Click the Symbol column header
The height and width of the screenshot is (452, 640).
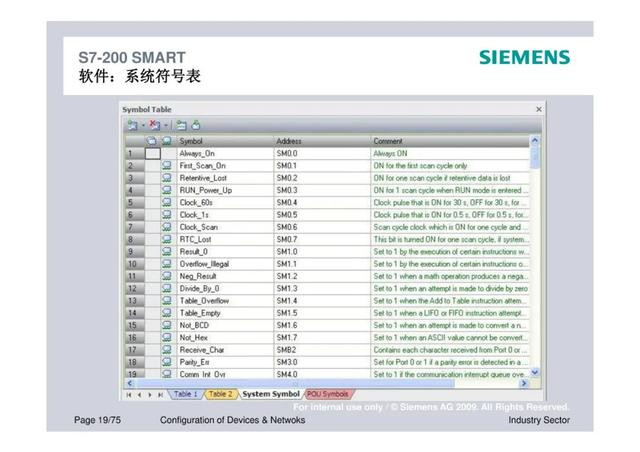tap(225, 141)
